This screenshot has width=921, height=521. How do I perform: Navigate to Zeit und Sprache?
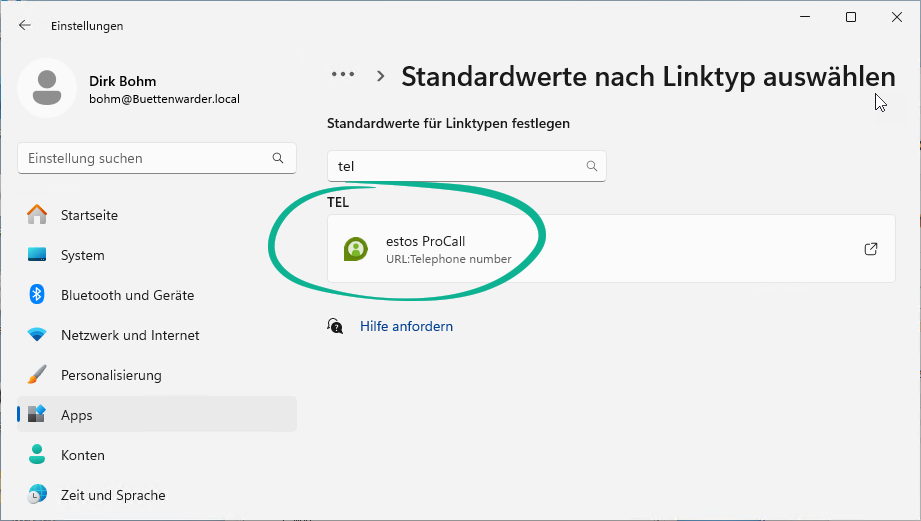[113, 495]
